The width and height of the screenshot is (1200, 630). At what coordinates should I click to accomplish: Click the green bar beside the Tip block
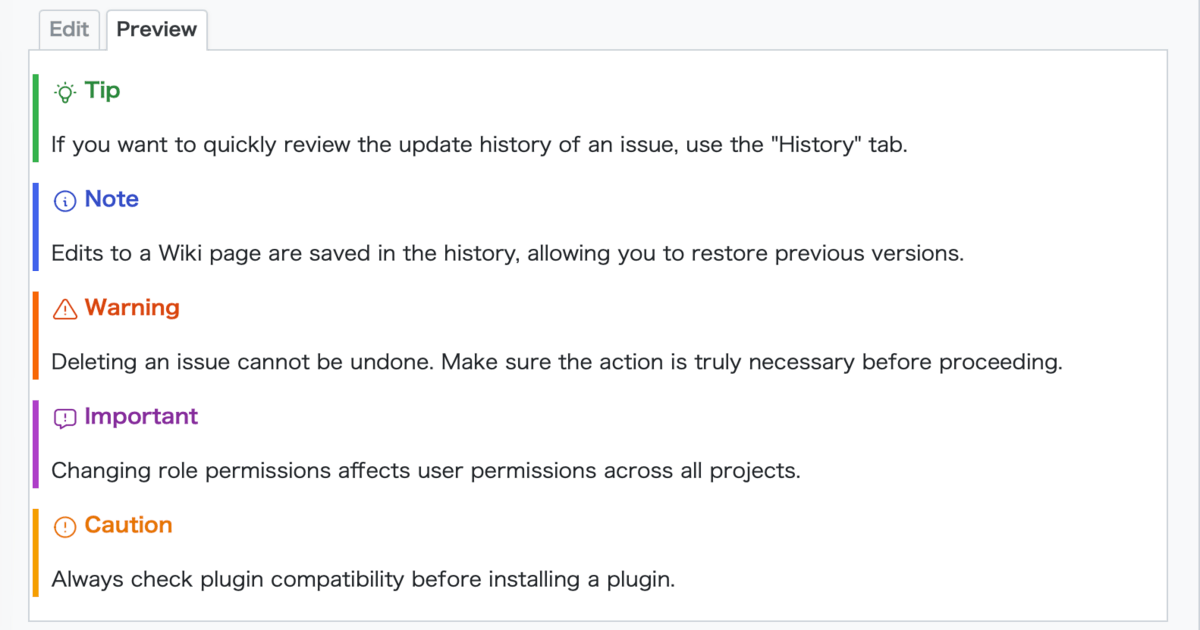coord(36,118)
